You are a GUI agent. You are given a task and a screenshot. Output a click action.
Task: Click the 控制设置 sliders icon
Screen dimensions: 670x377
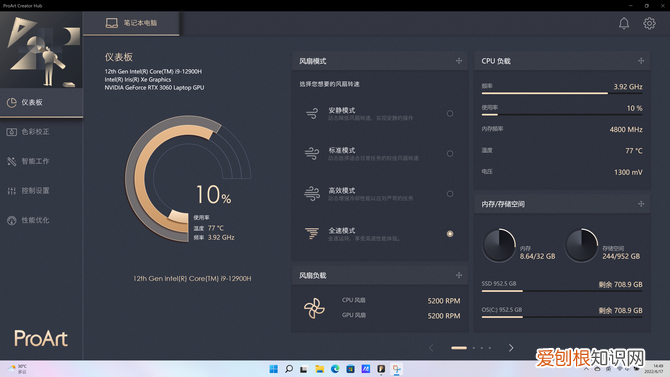pyautogui.click(x=12, y=191)
